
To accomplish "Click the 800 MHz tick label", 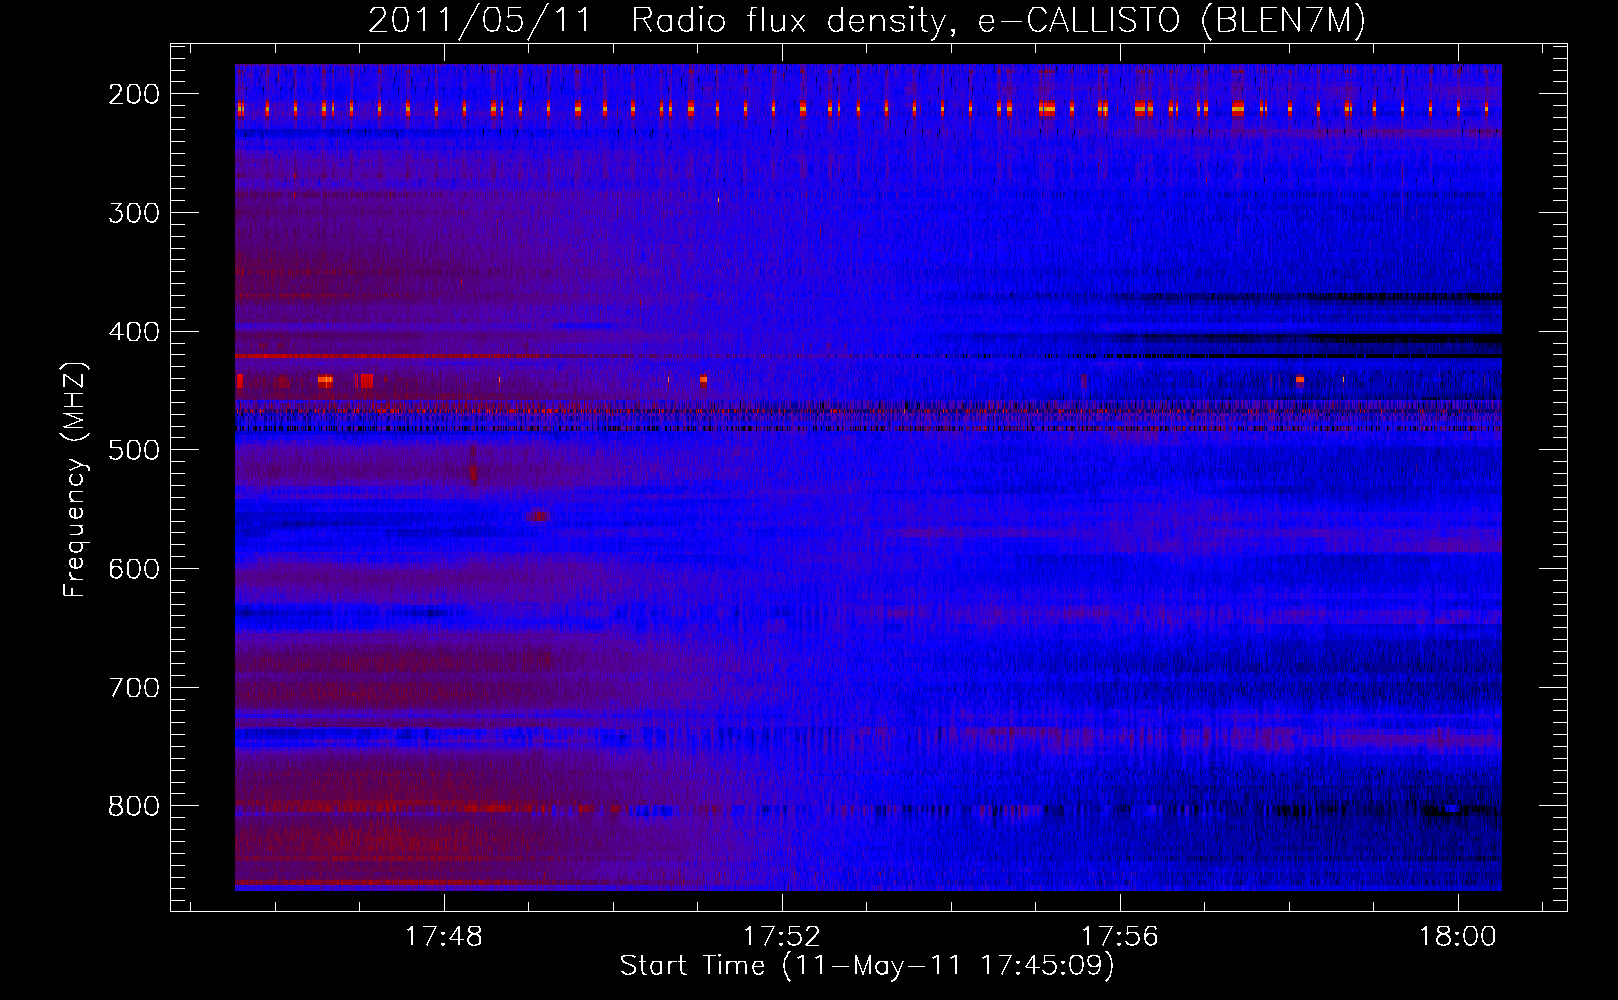I will pyautogui.click(x=134, y=807).
